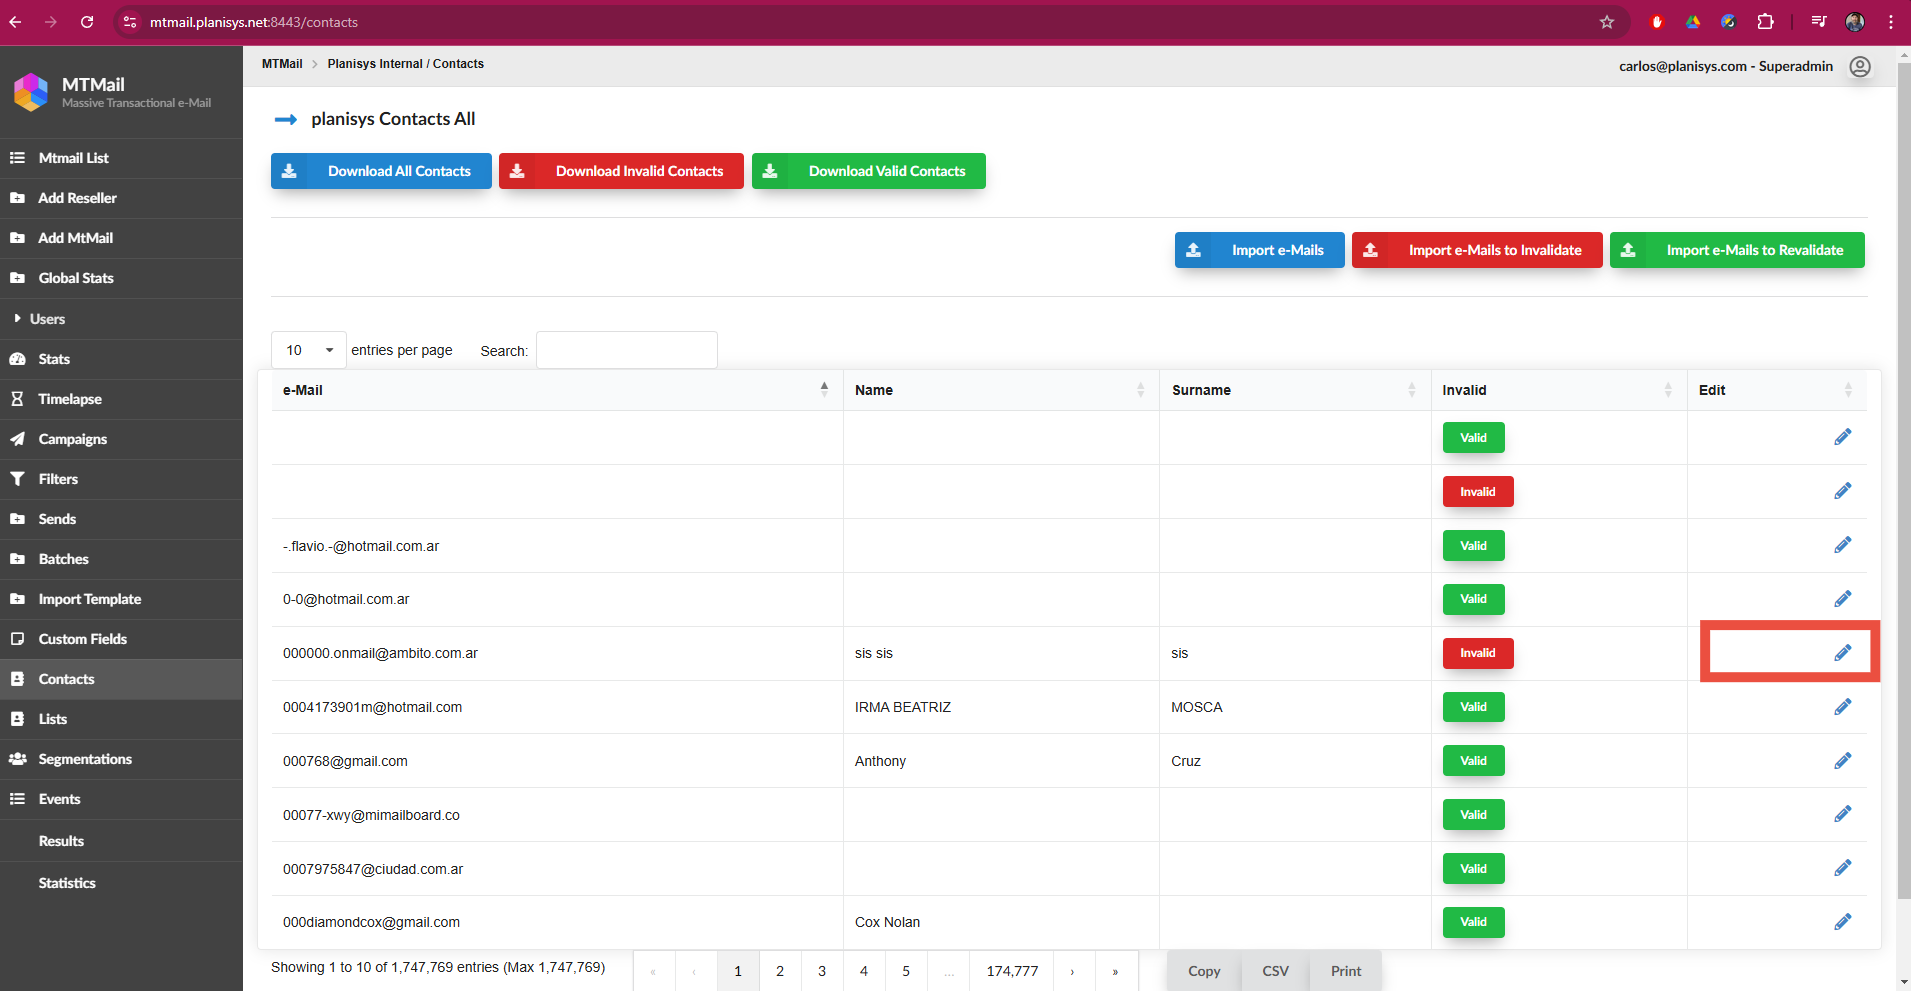The image size is (1911, 991).
Task: Open the entries per page dropdown
Action: 308,350
